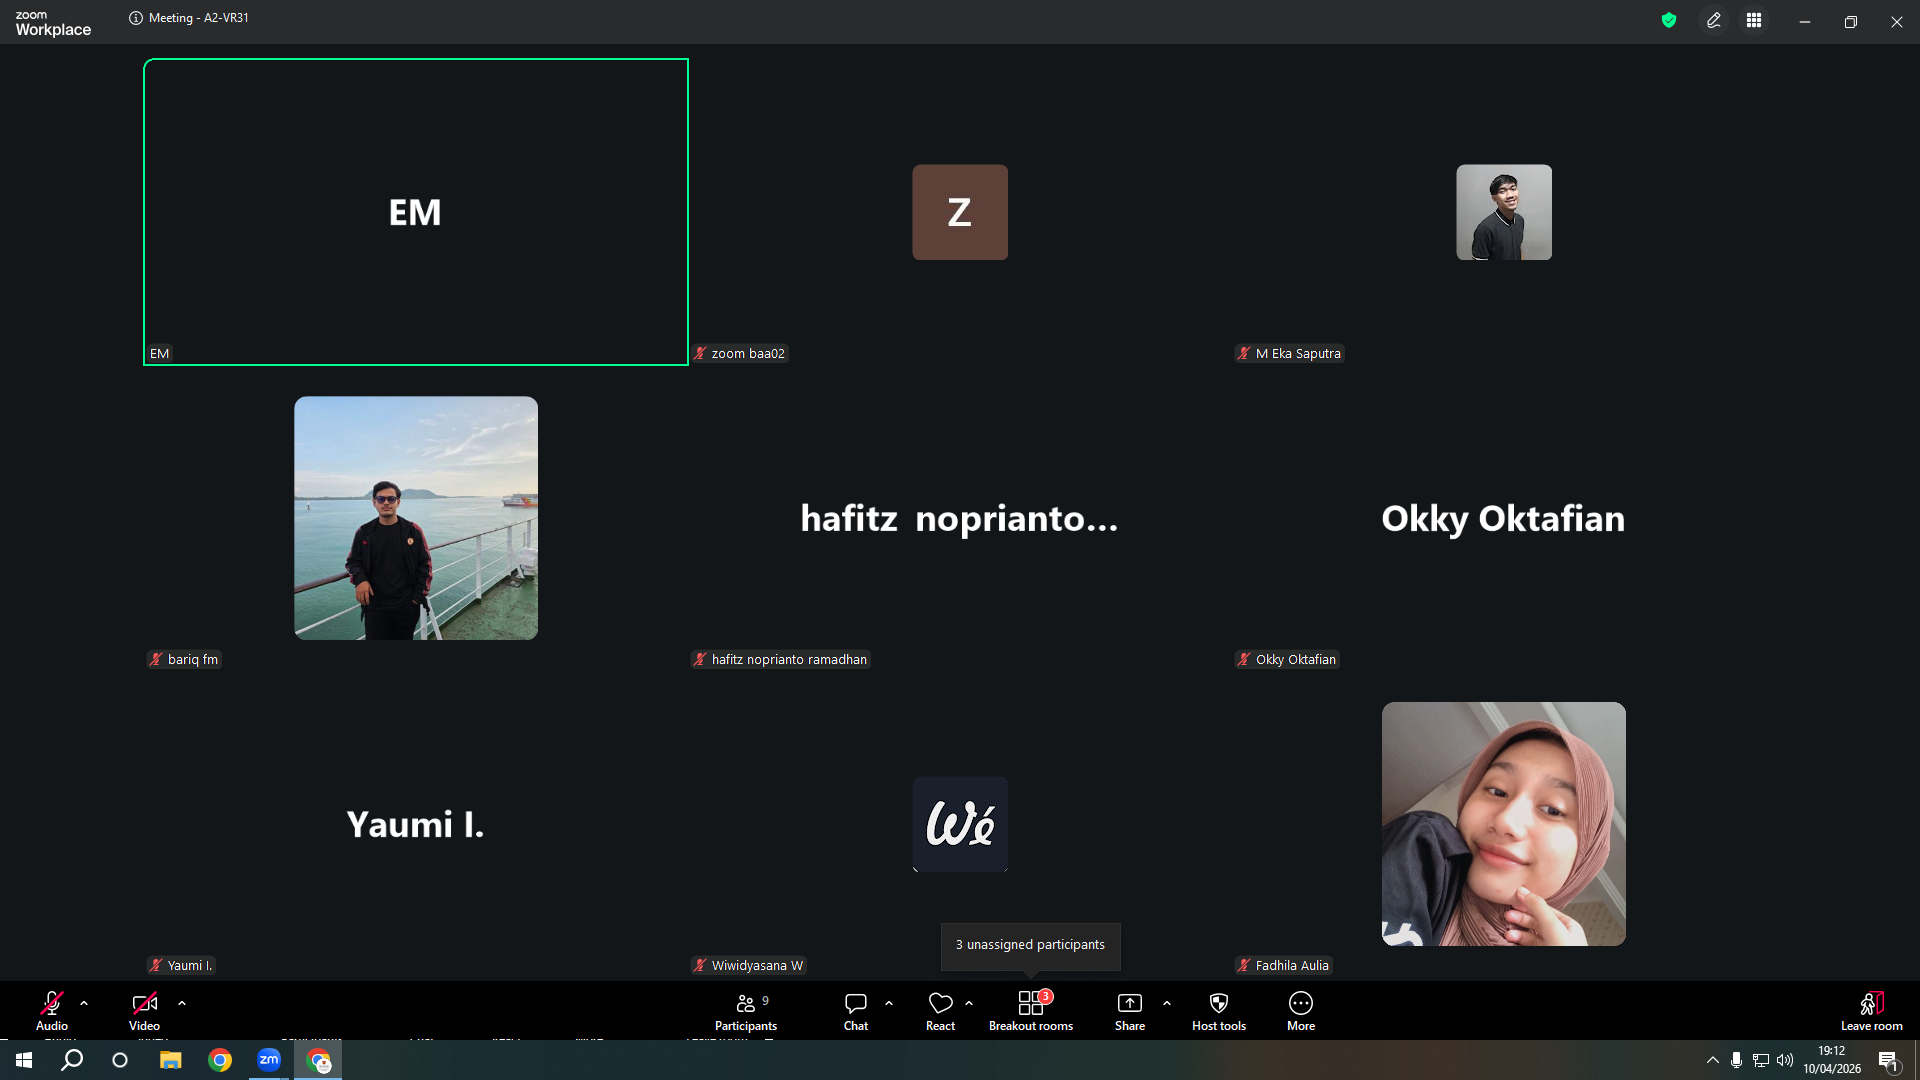This screenshot has height=1080, width=1920.
Task: Click hafitz noprianto name tile
Action: coord(959,519)
